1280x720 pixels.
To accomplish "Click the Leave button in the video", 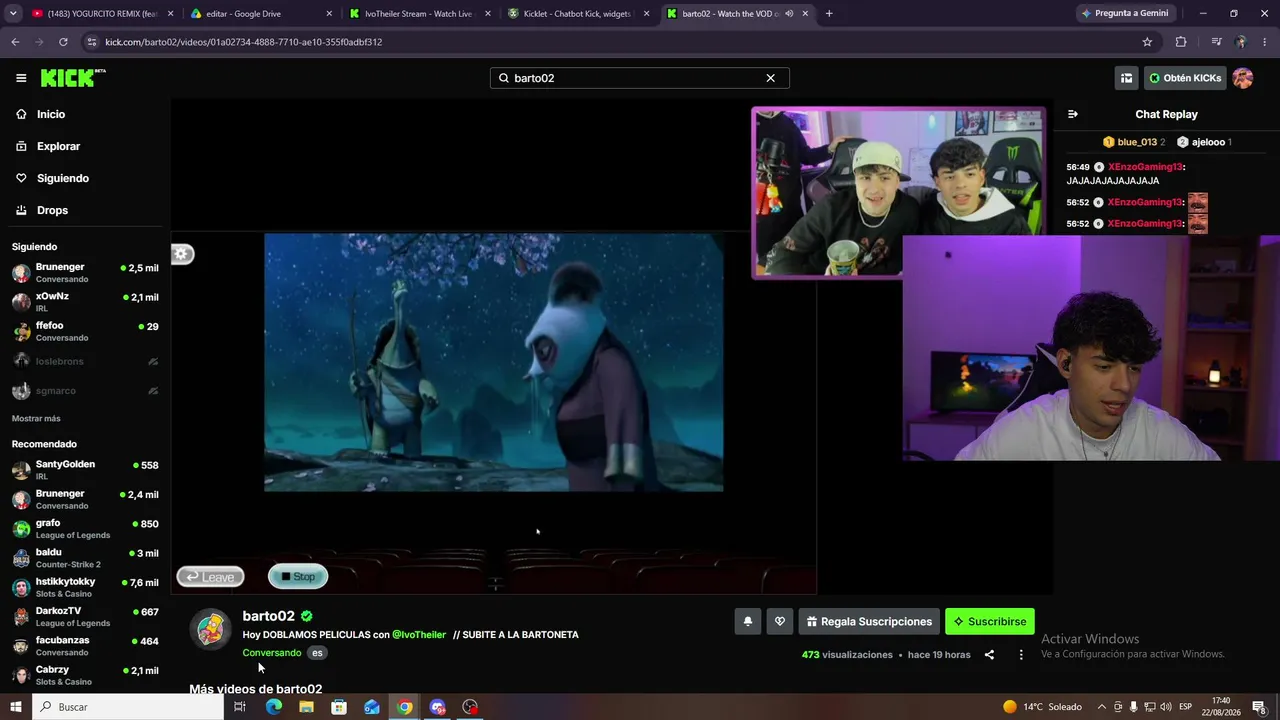I will coord(210,576).
